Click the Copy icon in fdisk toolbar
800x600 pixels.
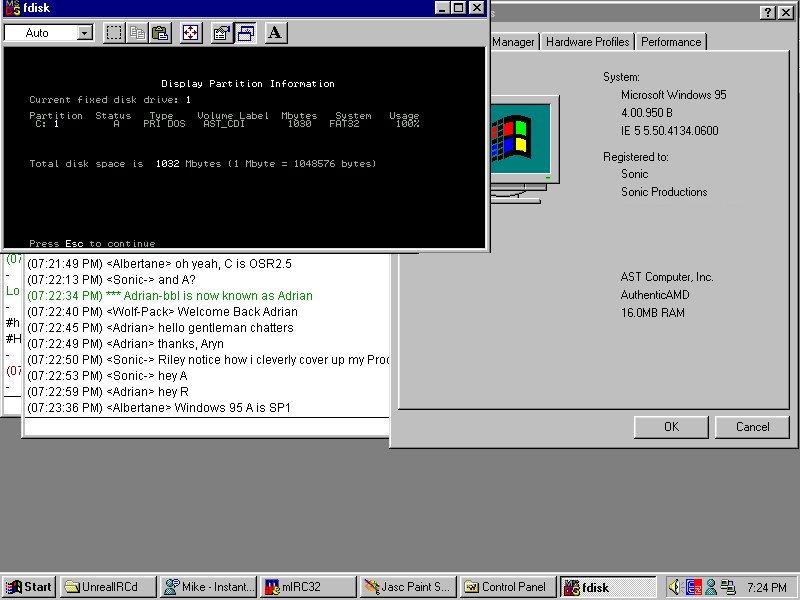coord(138,33)
